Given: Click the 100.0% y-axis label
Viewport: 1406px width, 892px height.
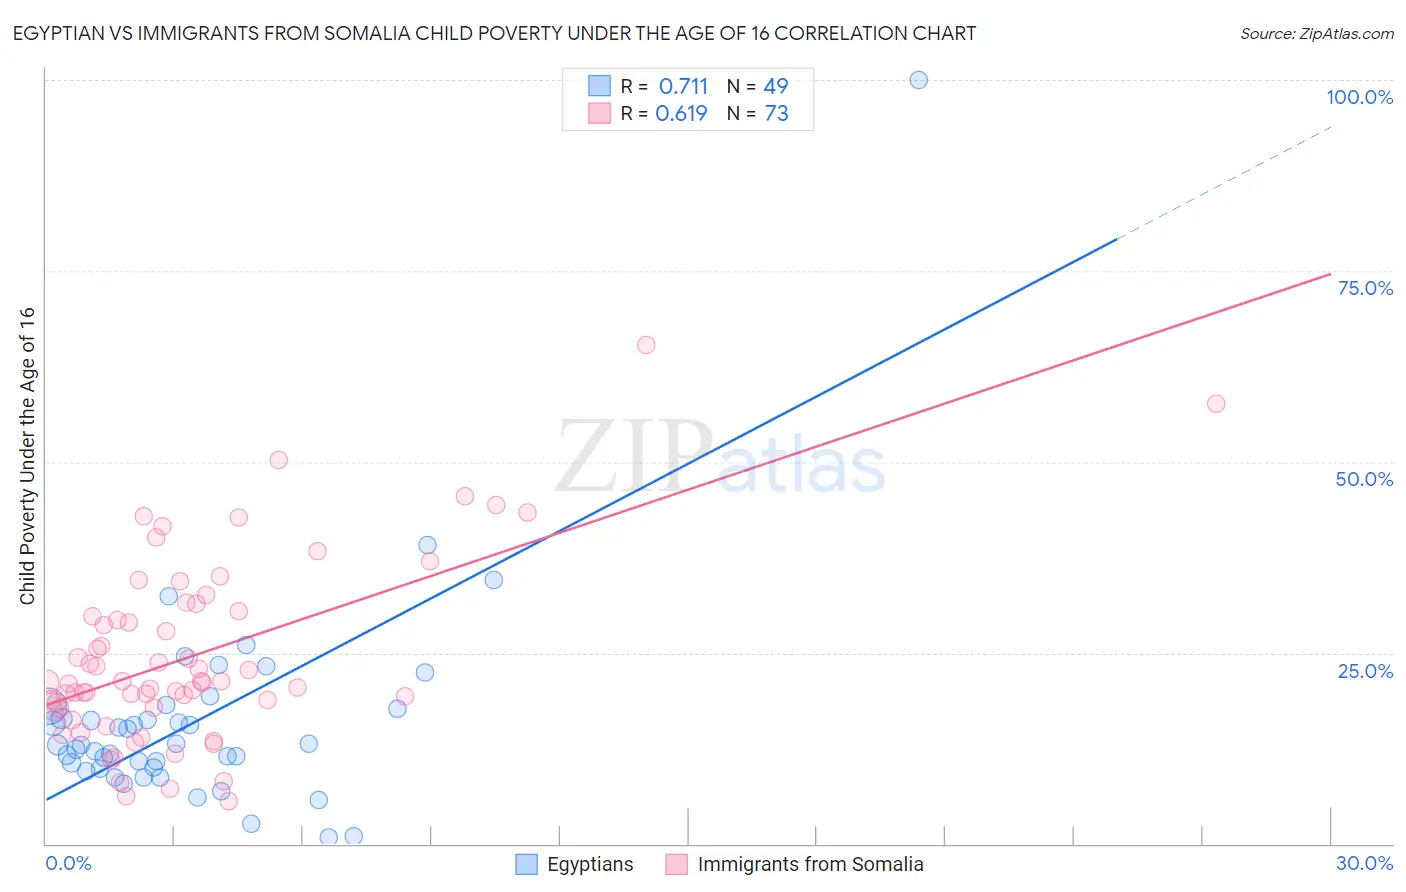Looking at the screenshot, I should pos(1359,97).
